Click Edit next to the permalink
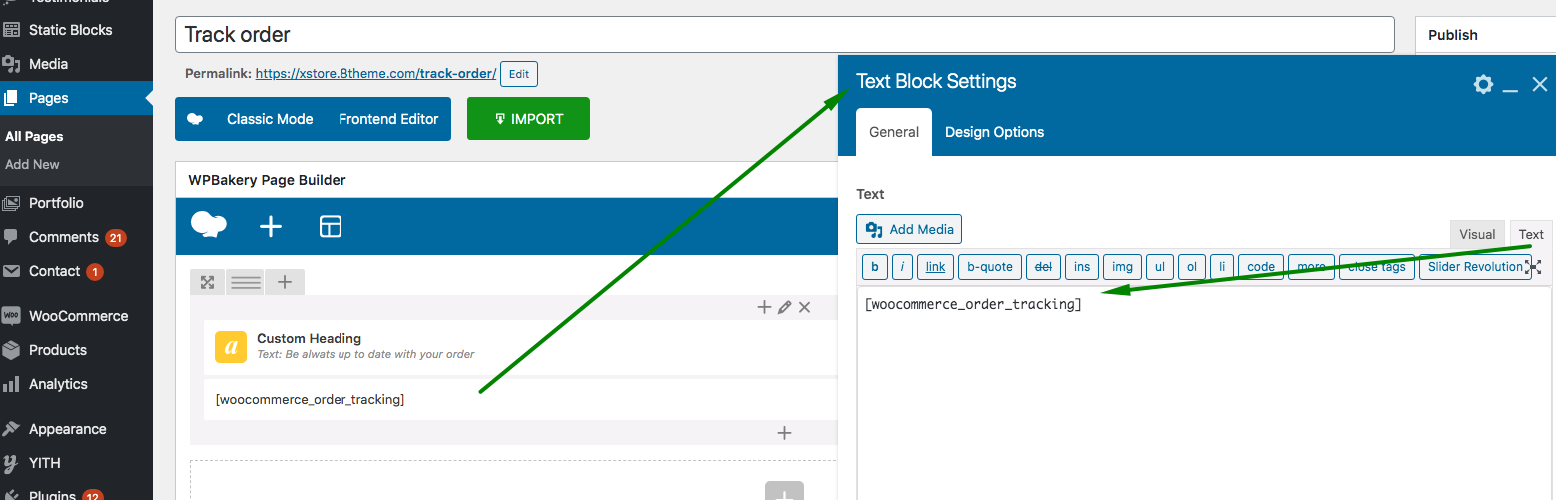Viewport: 1561px width, 500px height. pos(518,74)
